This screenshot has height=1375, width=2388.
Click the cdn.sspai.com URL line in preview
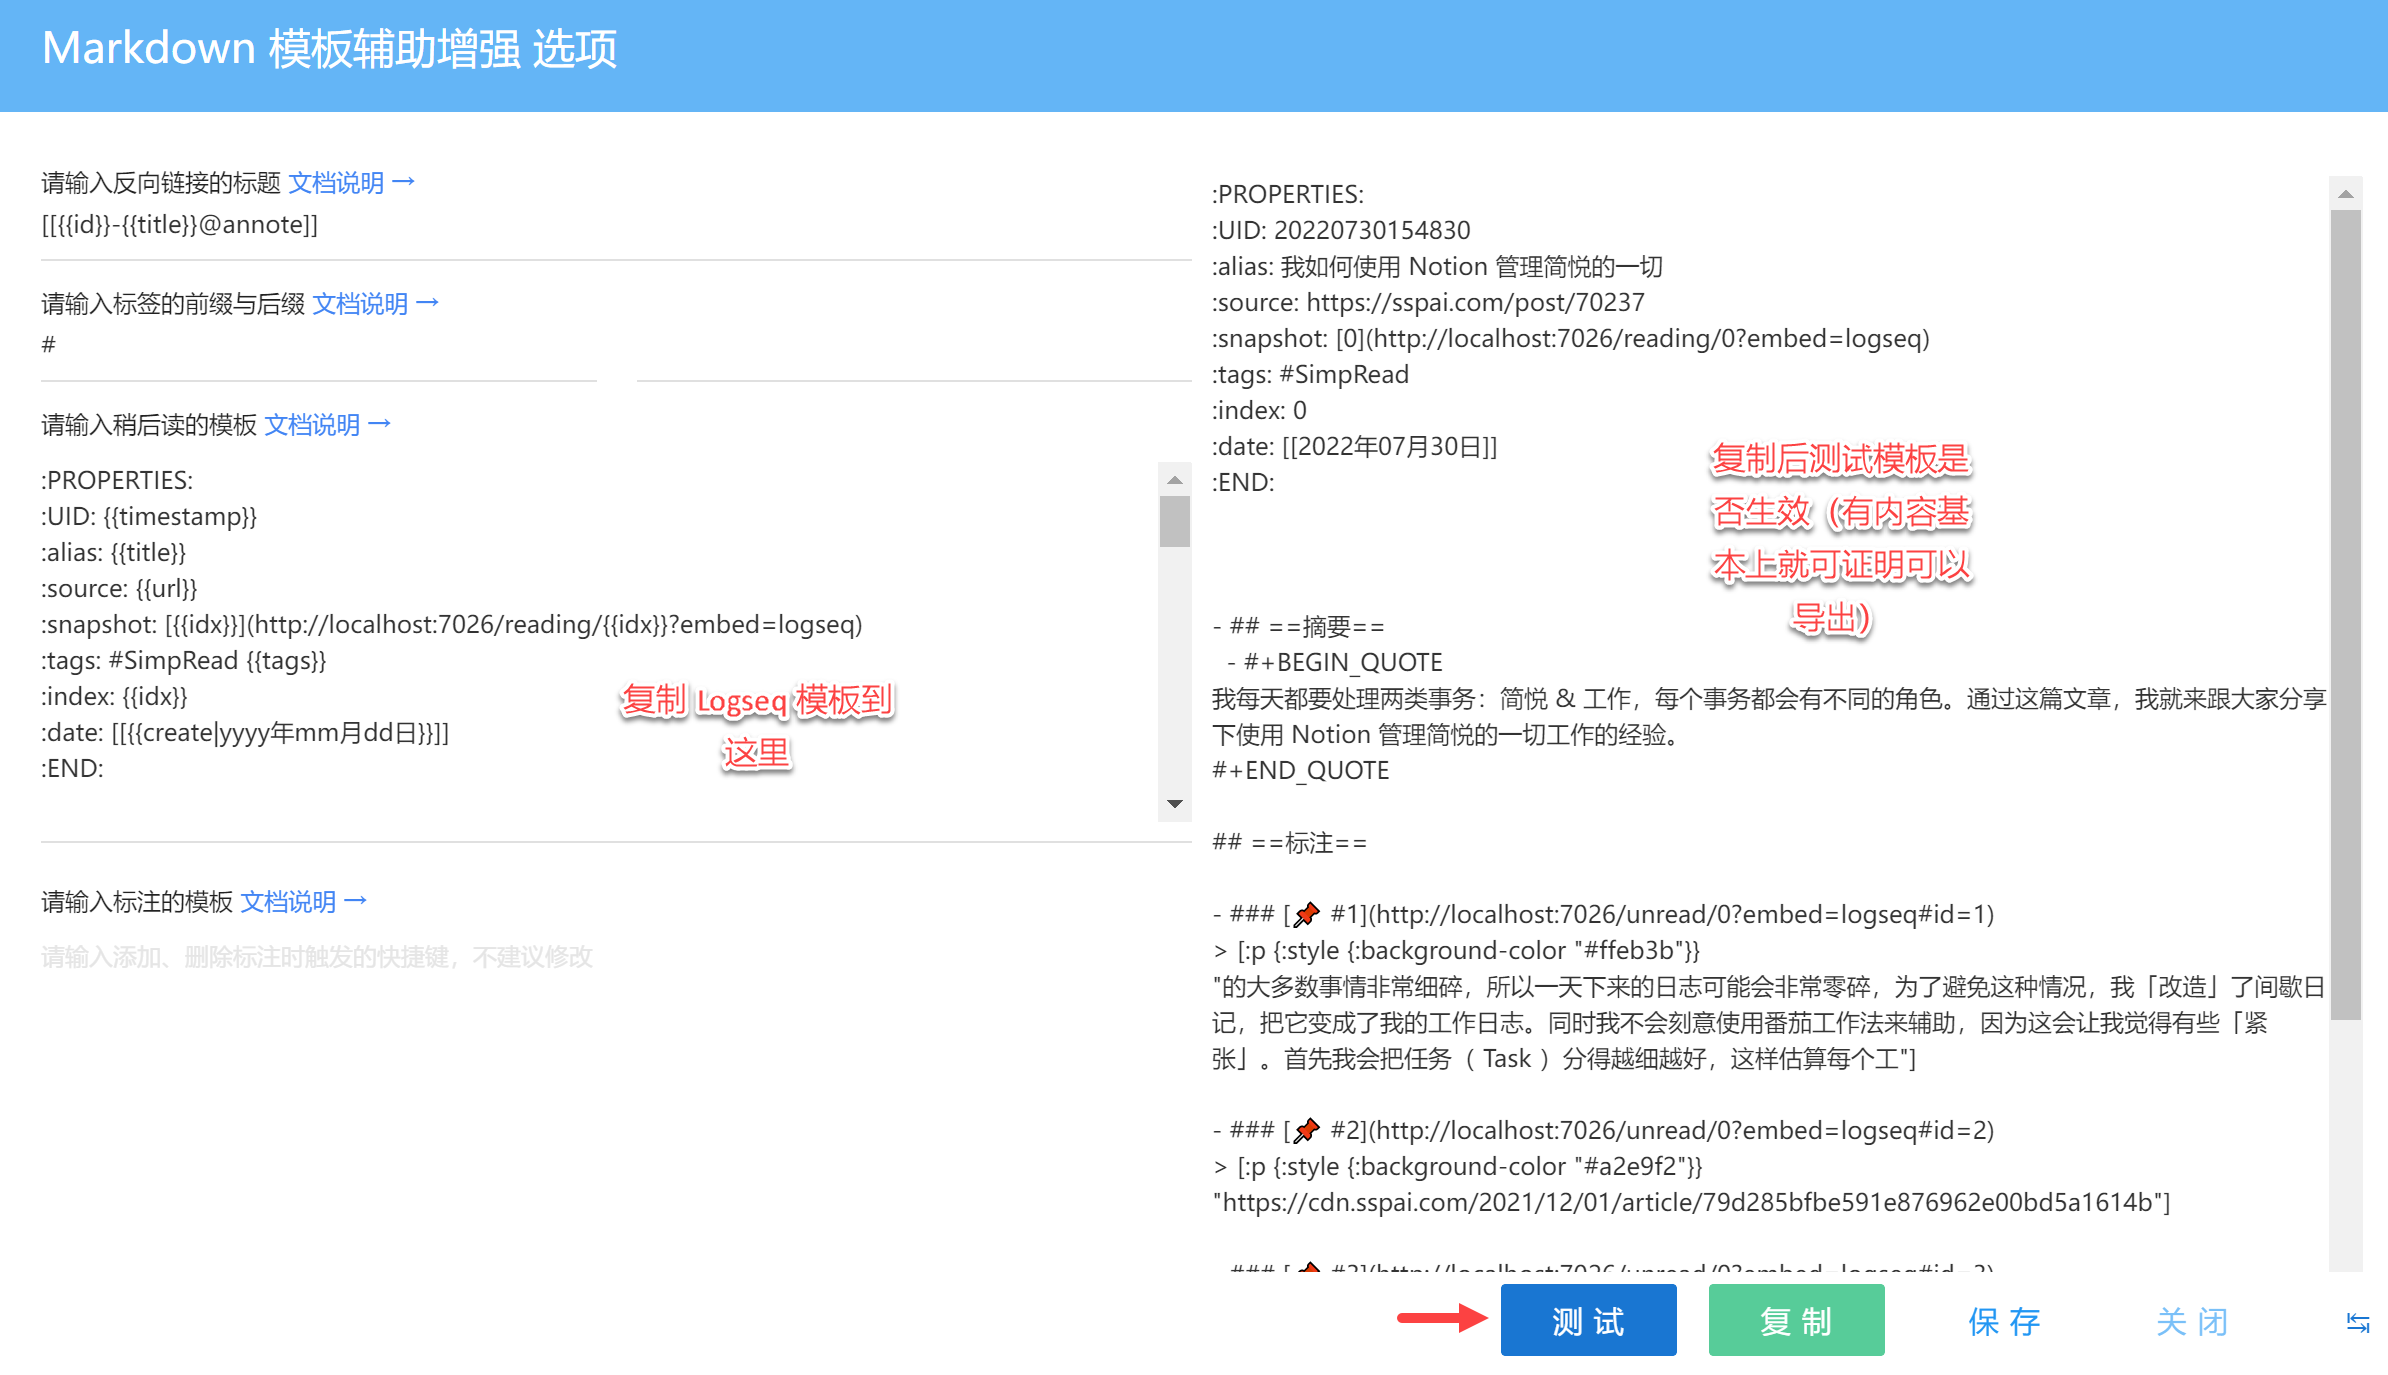coord(1691,1202)
